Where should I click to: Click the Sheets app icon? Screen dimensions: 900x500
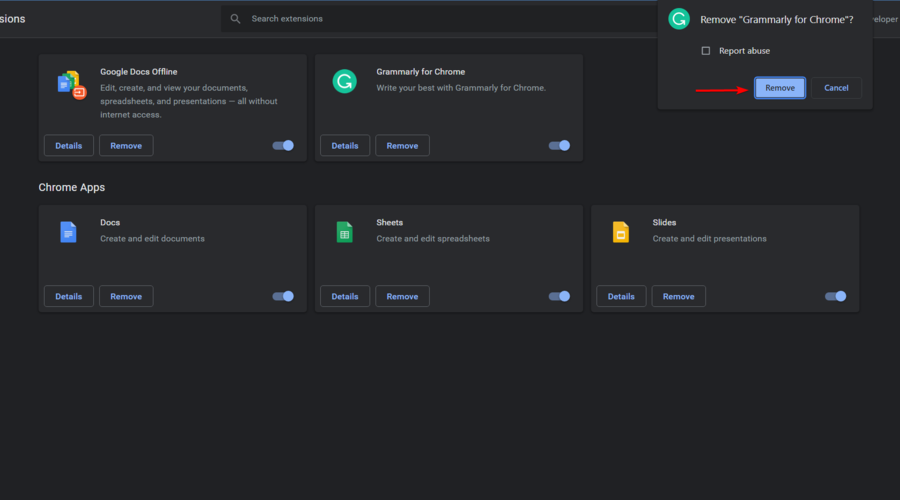tap(344, 232)
